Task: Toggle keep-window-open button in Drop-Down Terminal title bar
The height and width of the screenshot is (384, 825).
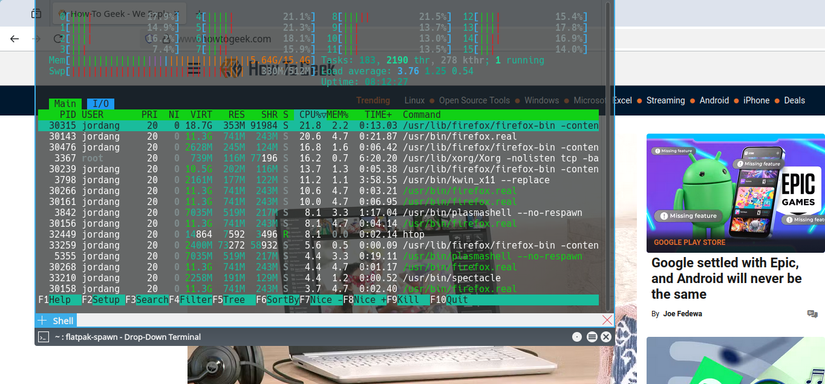Action: [x=577, y=337]
